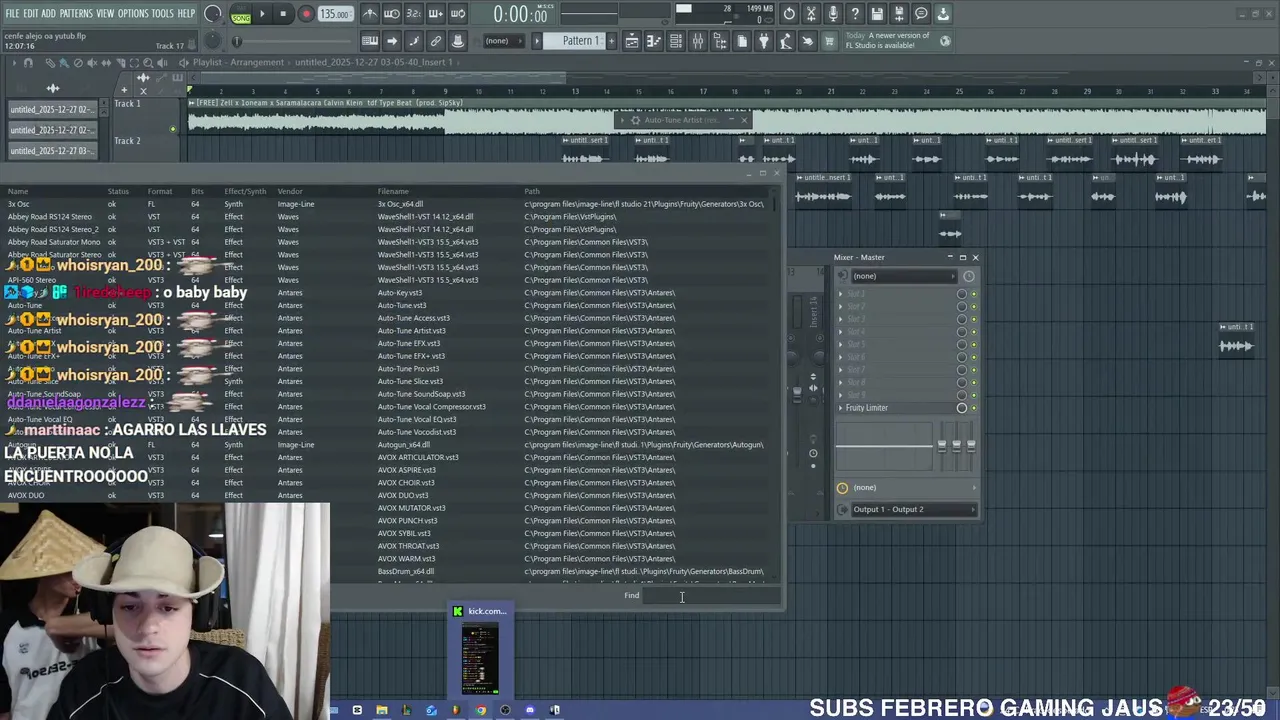Toggle loop recording icon

[x=458, y=14]
